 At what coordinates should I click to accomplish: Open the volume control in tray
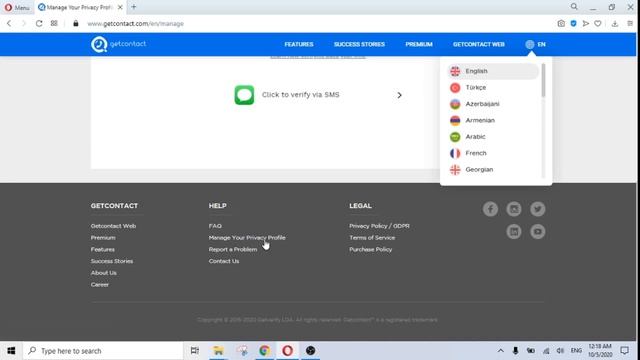tap(560, 351)
